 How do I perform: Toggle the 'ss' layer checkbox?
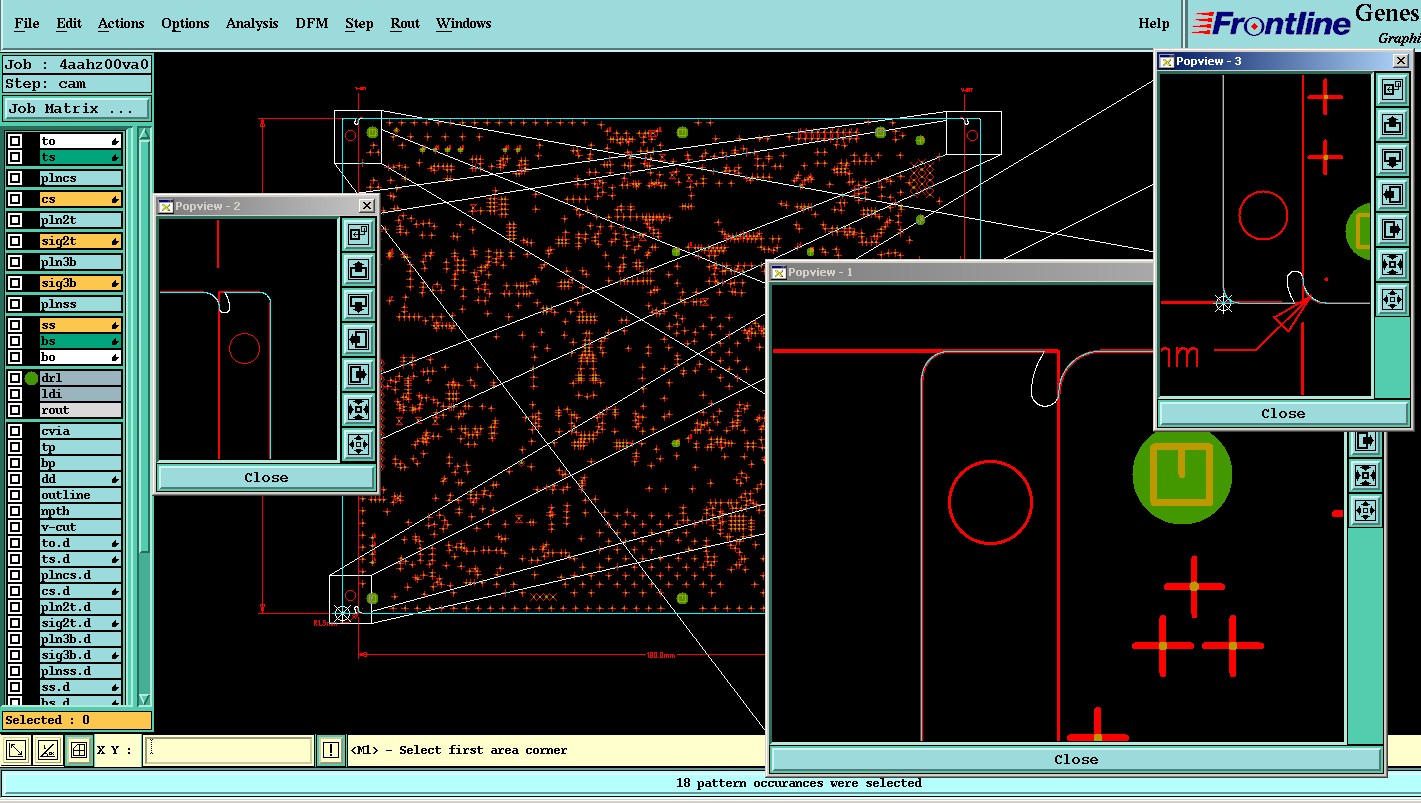click(x=15, y=325)
